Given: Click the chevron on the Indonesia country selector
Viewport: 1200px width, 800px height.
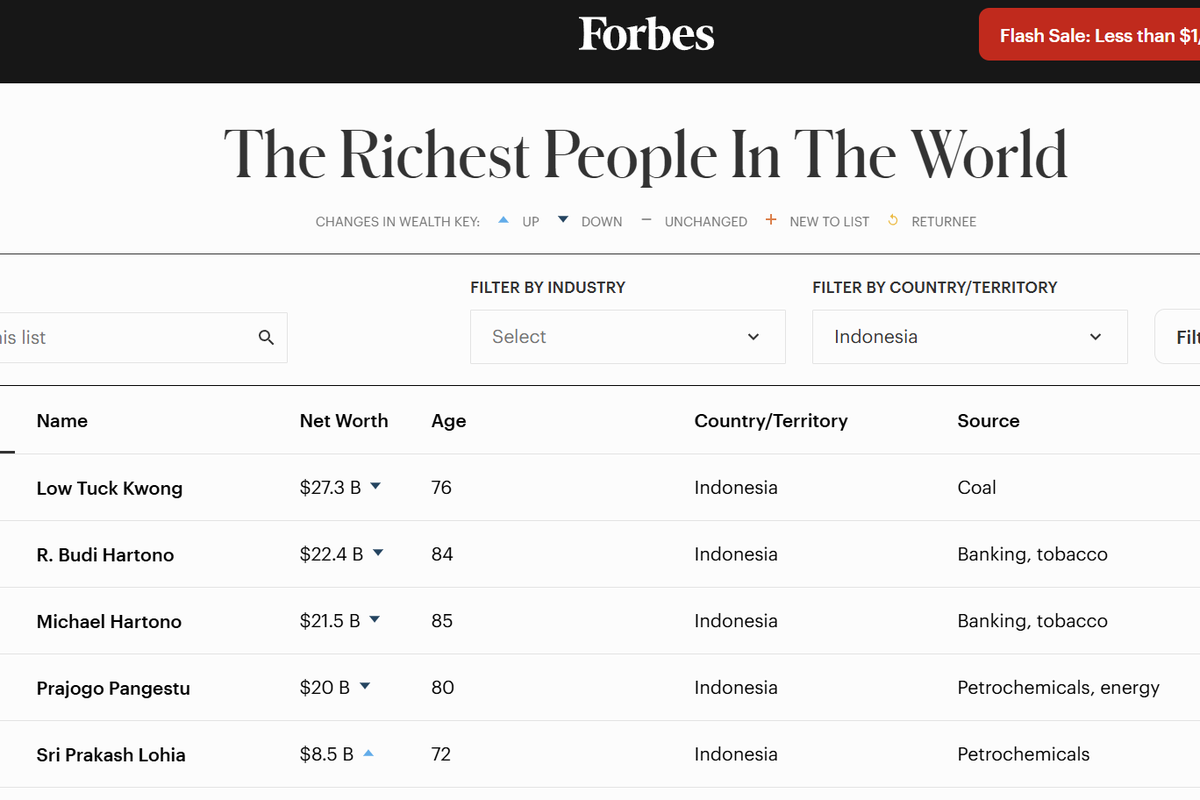Looking at the screenshot, I should 1095,337.
